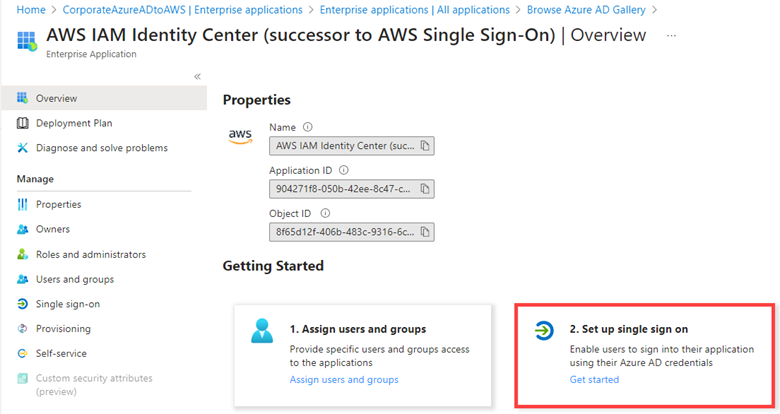Open the ellipsis more options menu
The image size is (780, 414).
[x=672, y=35]
